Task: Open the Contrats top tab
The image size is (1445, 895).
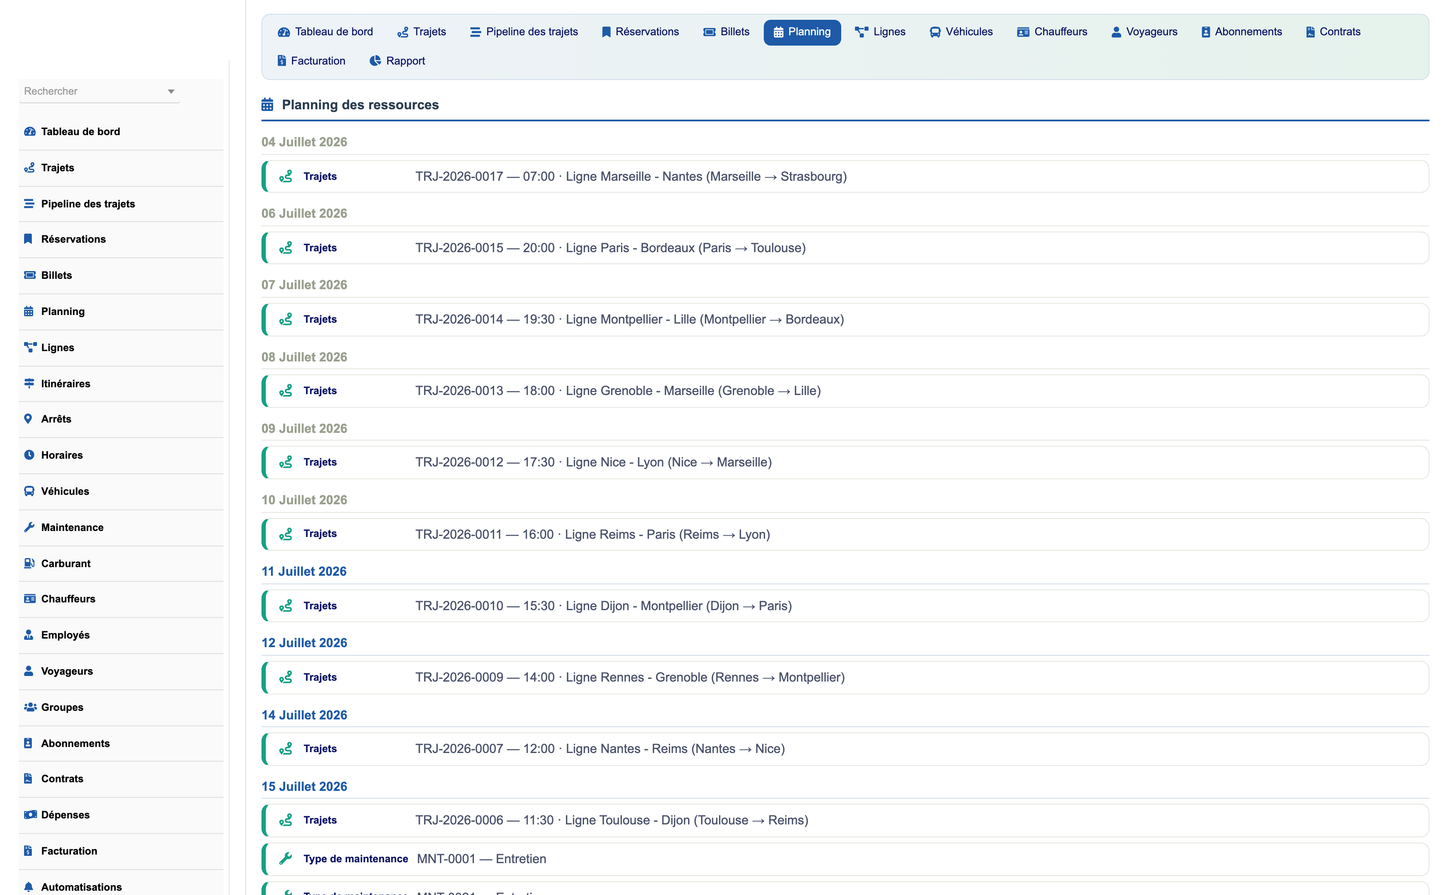Action: click(x=1333, y=32)
